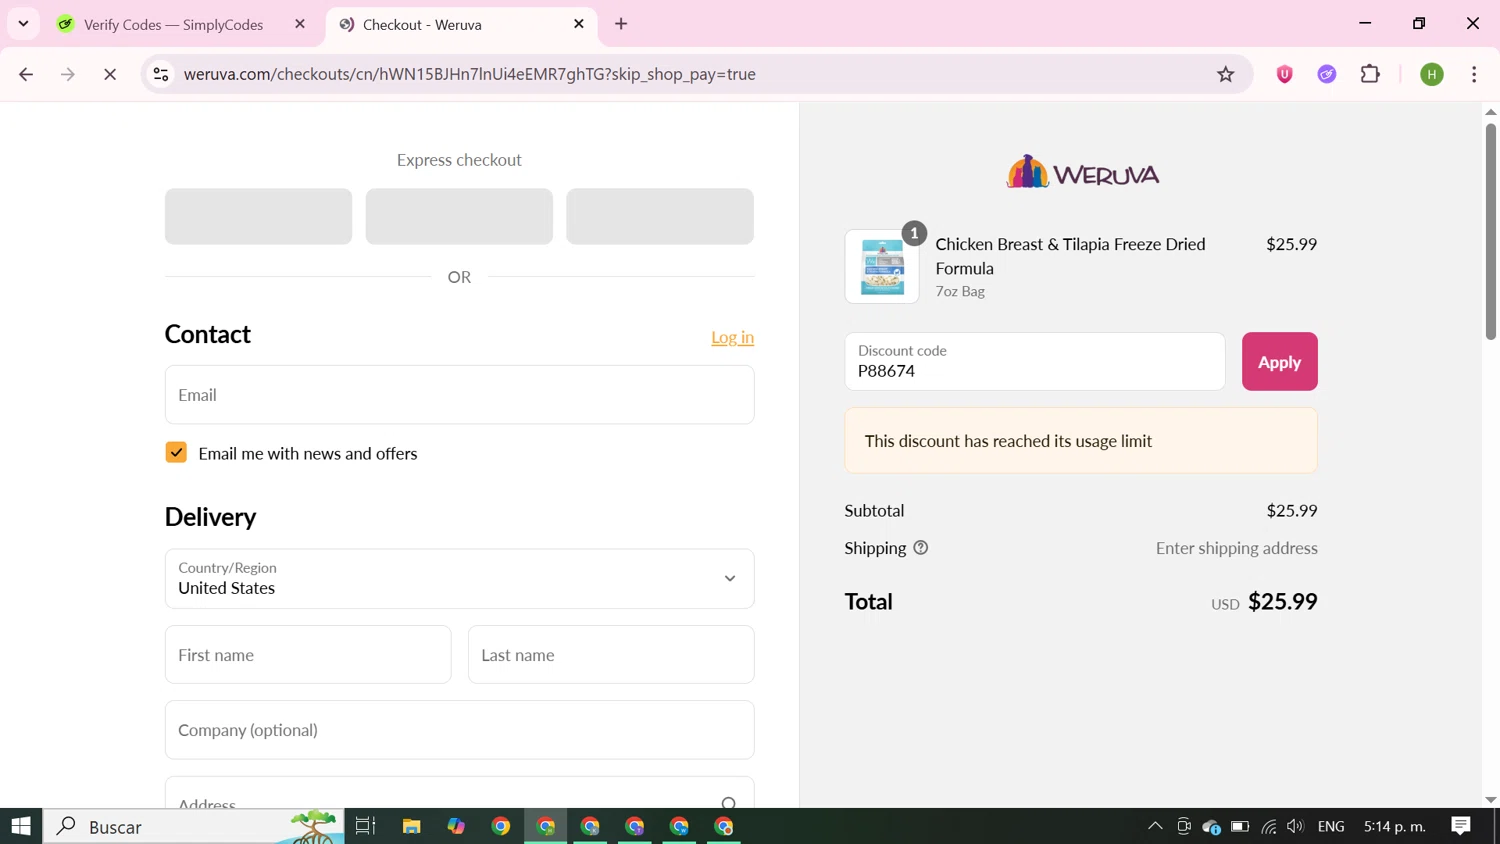Image resolution: width=1500 pixels, height=844 pixels.
Task: Click the address bar URL
Action: 470,74
